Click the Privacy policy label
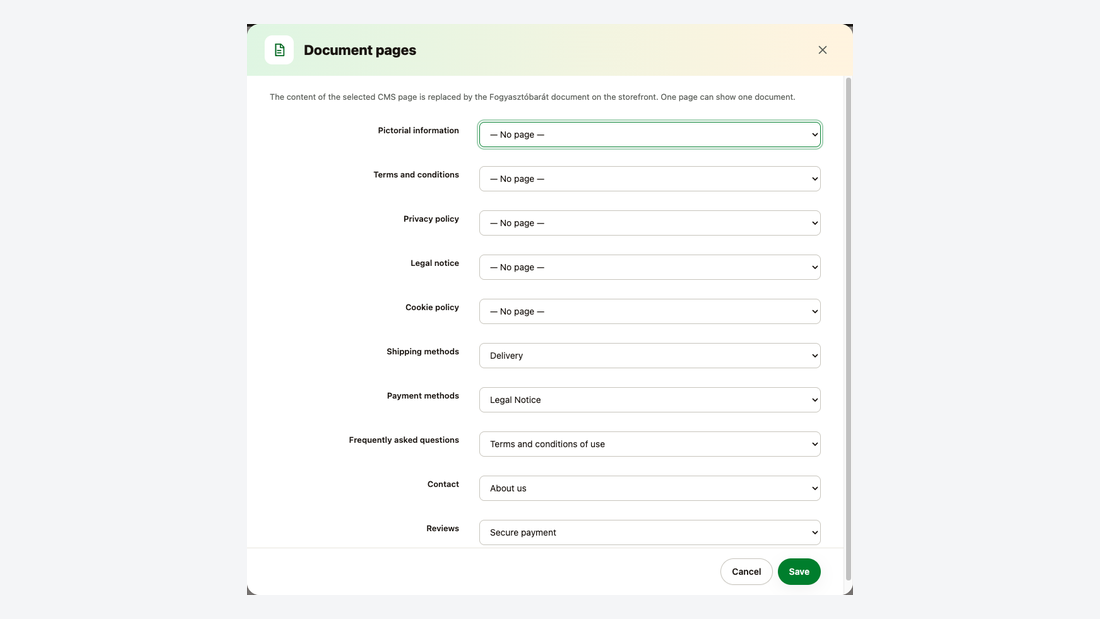Viewport: 1100px width, 619px height. [x=431, y=219]
